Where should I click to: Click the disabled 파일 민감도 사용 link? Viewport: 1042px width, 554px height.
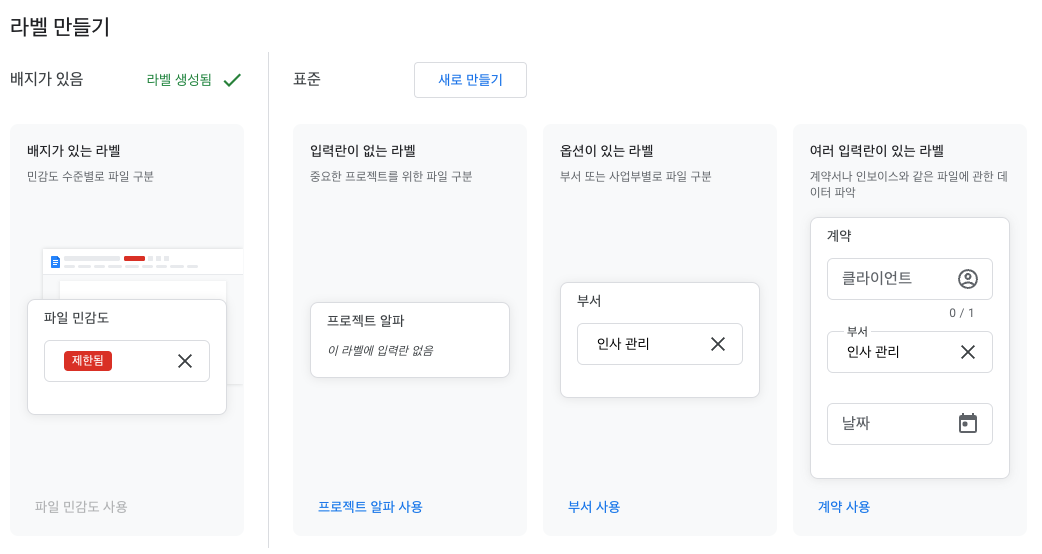point(81,507)
